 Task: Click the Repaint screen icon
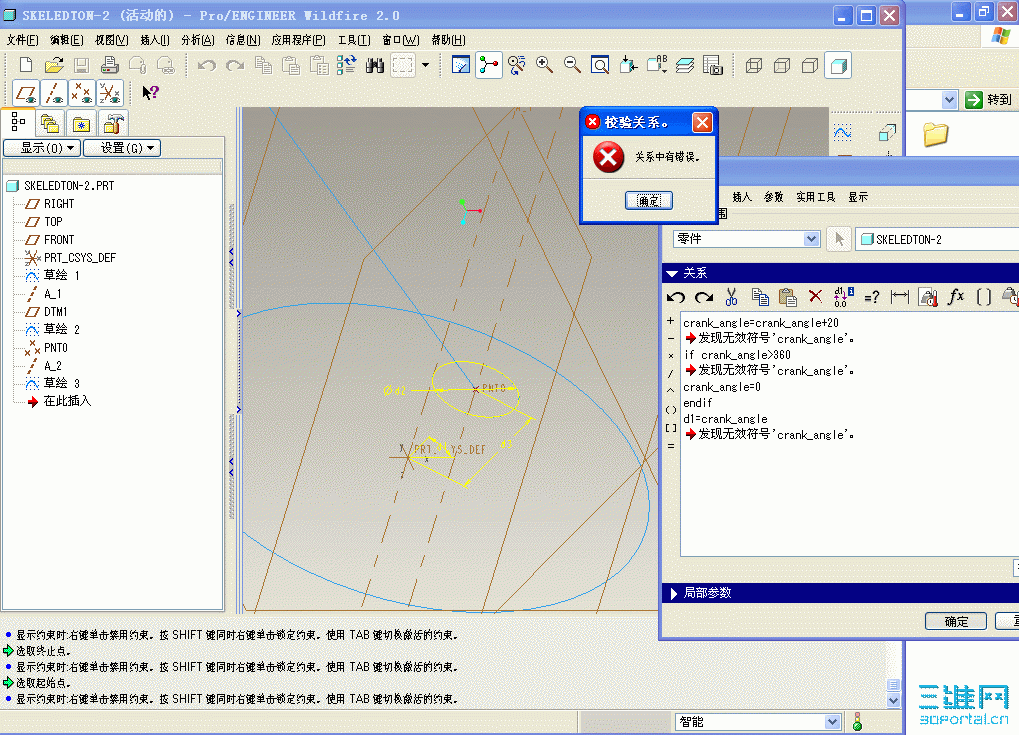(461, 65)
